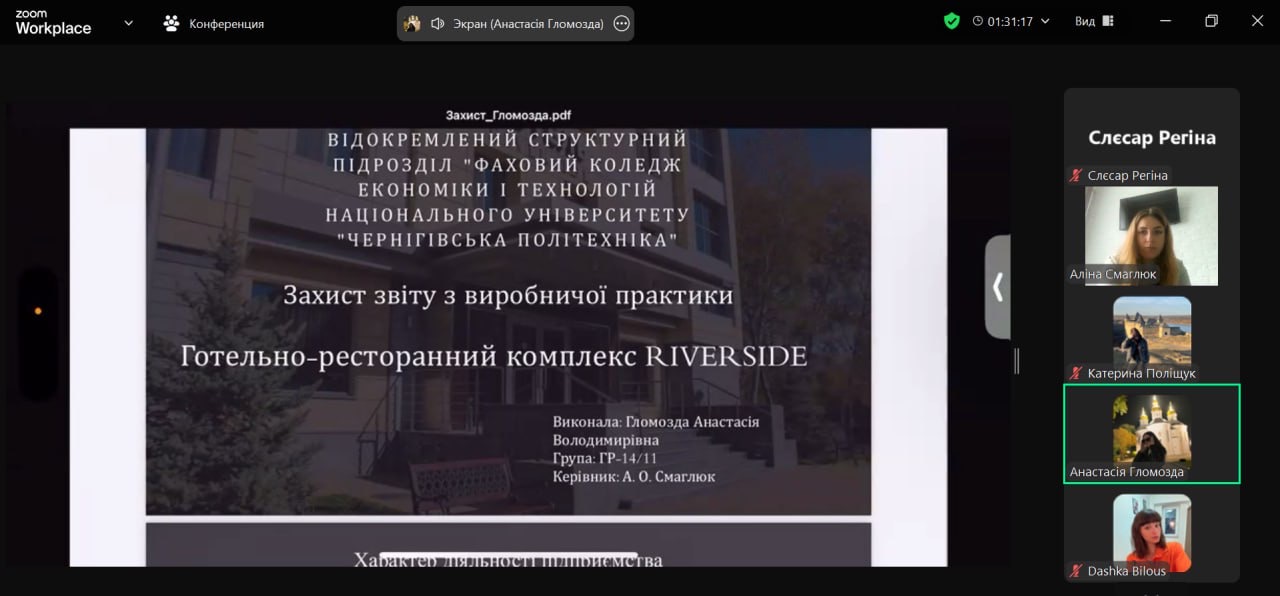
Task: Click the avatar icon in the screen share bar
Action: (x=412, y=23)
